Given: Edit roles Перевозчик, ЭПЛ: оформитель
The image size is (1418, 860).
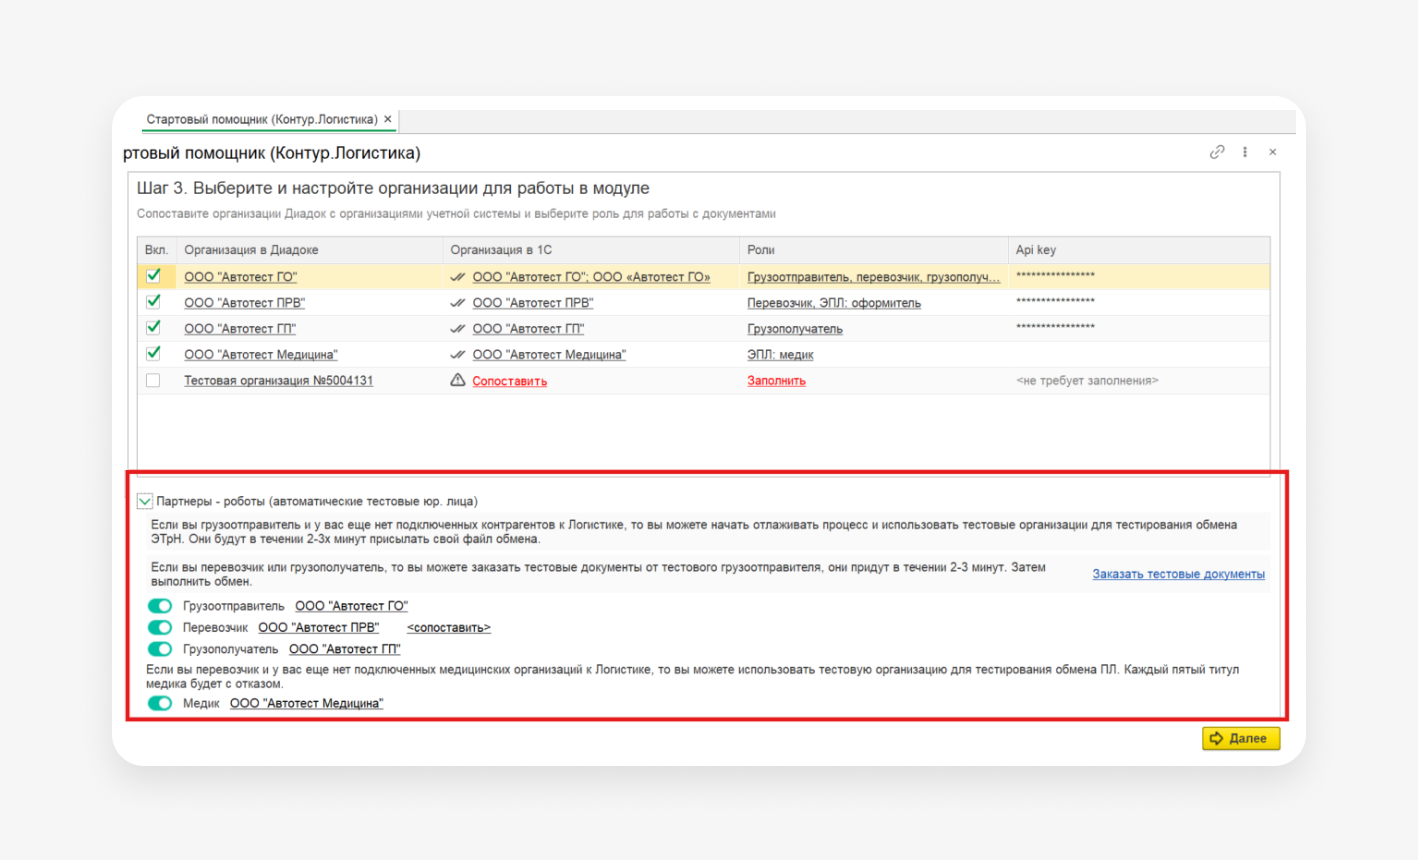Looking at the screenshot, I should [834, 303].
